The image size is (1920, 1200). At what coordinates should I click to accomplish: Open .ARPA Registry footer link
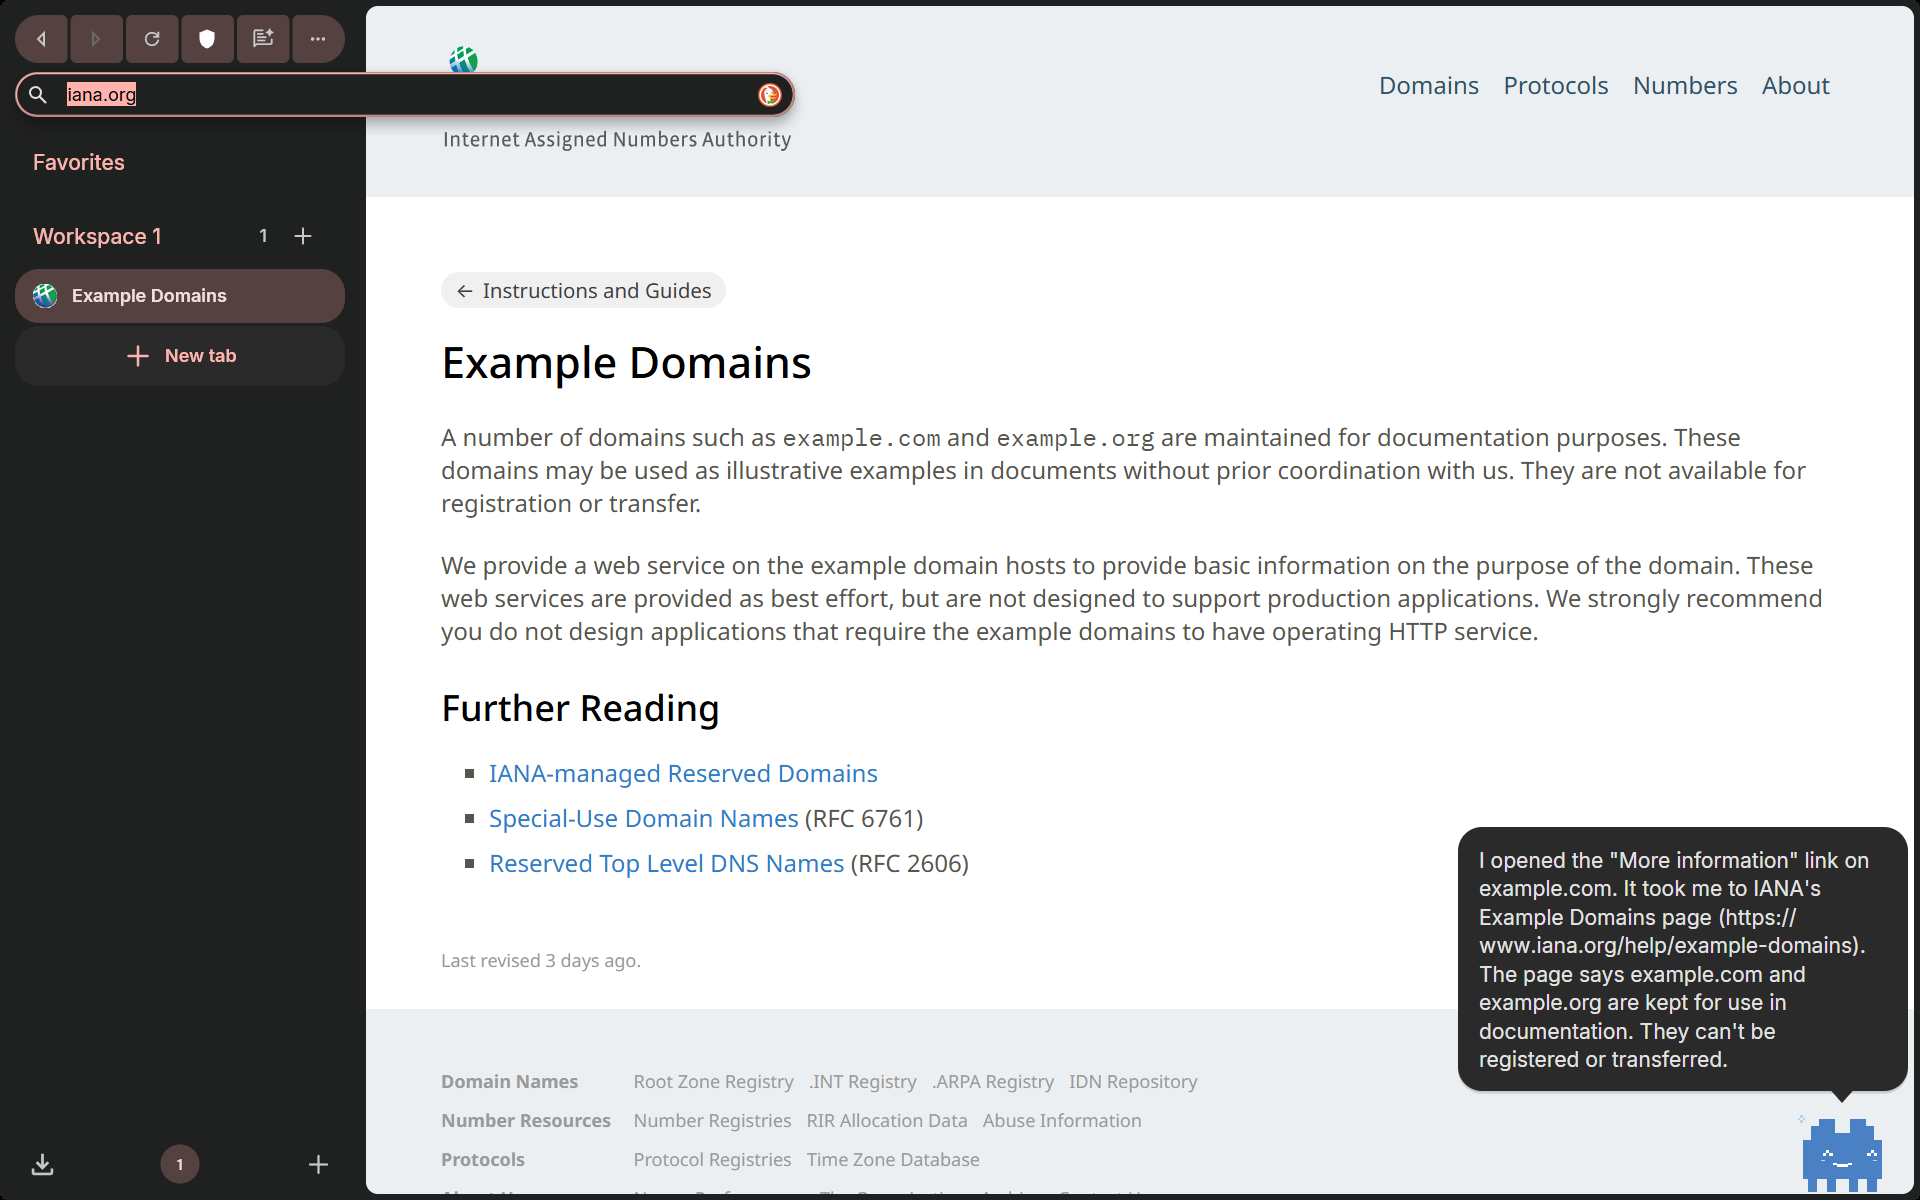pyautogui.click(x=993, y=1082)
